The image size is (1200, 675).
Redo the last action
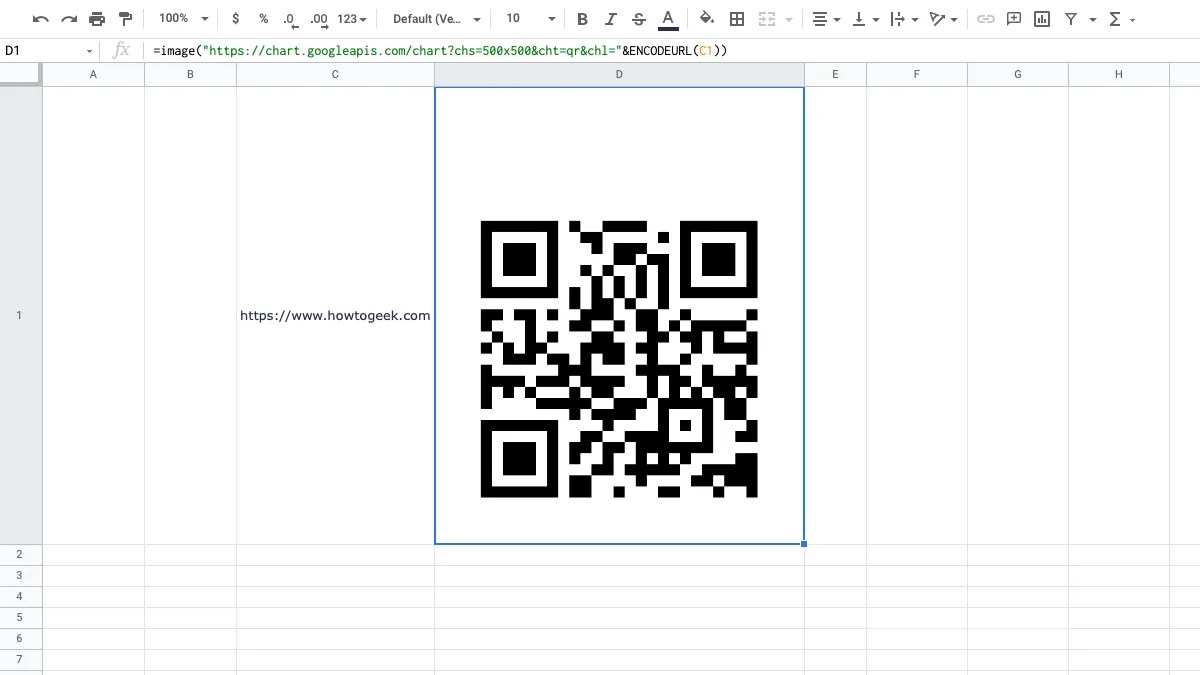[68, 18]
